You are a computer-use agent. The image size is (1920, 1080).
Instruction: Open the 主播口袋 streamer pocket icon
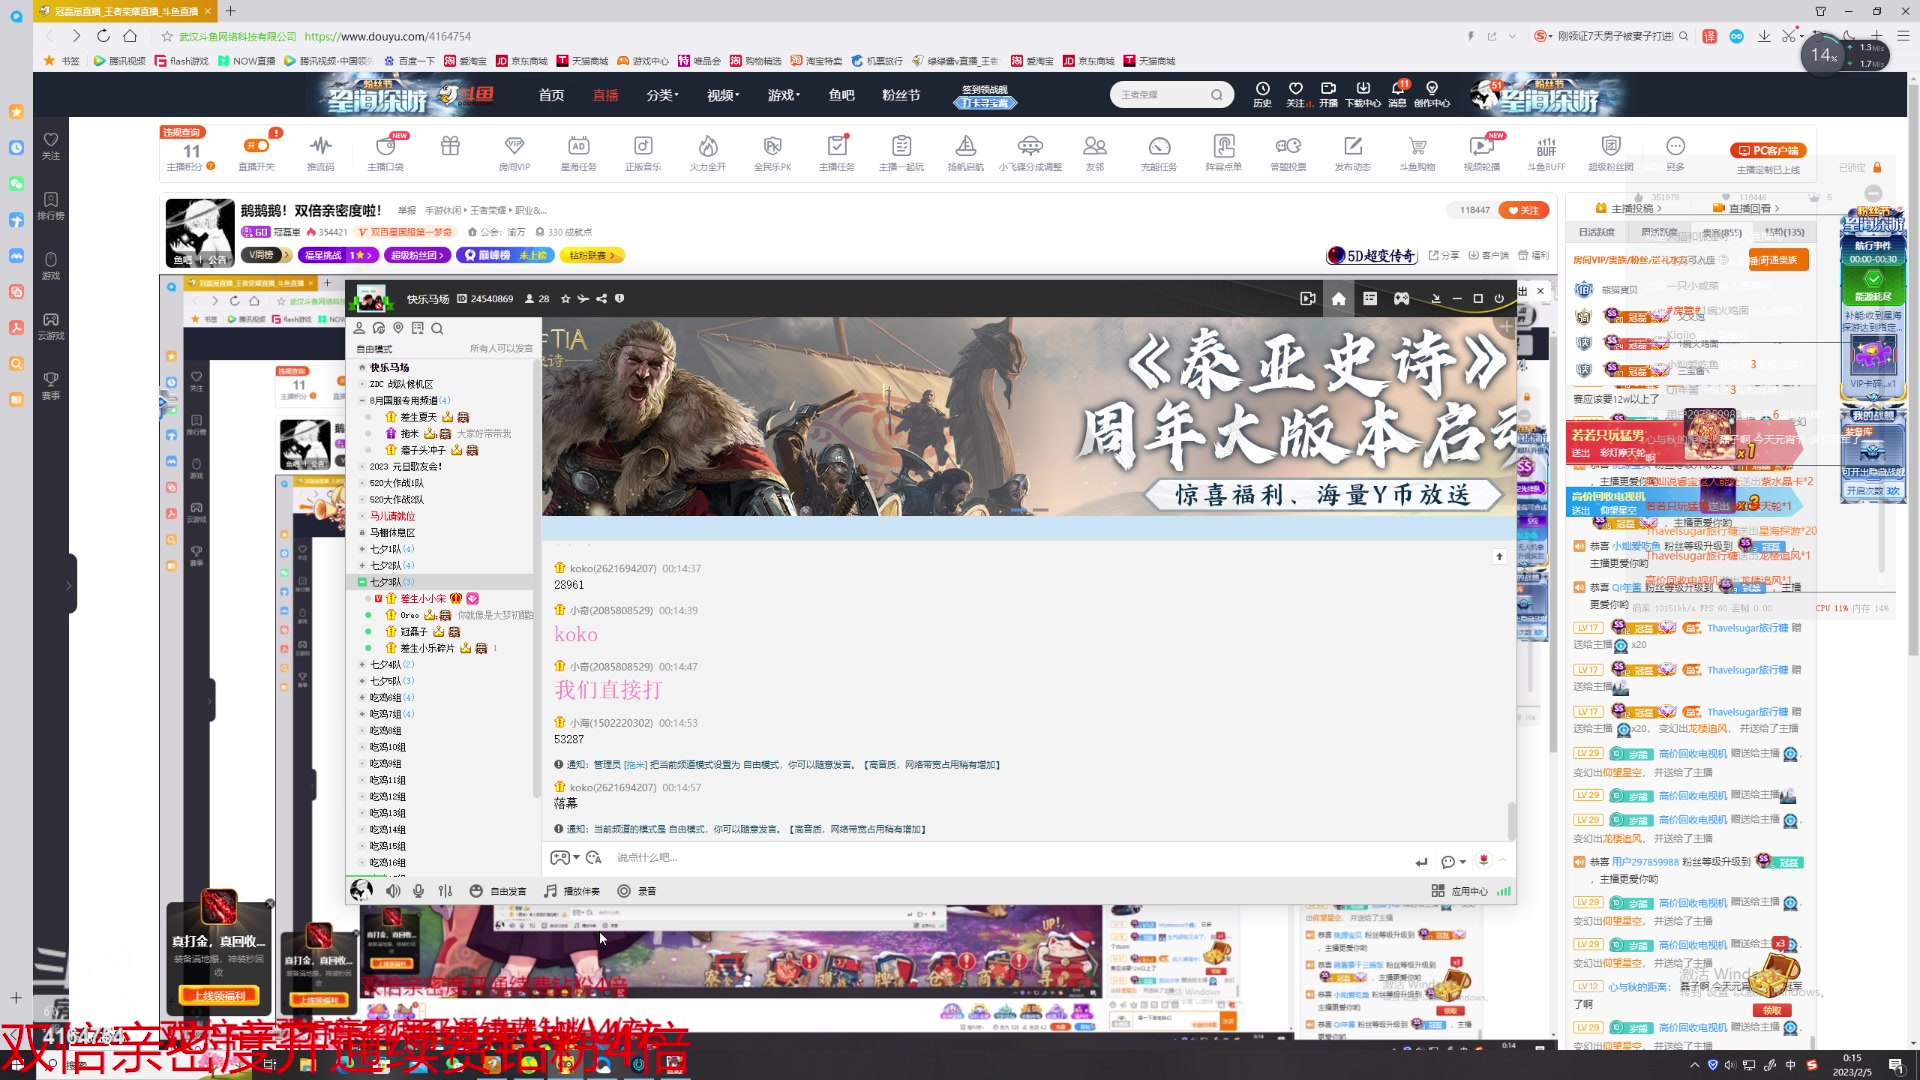click(385, 146)
